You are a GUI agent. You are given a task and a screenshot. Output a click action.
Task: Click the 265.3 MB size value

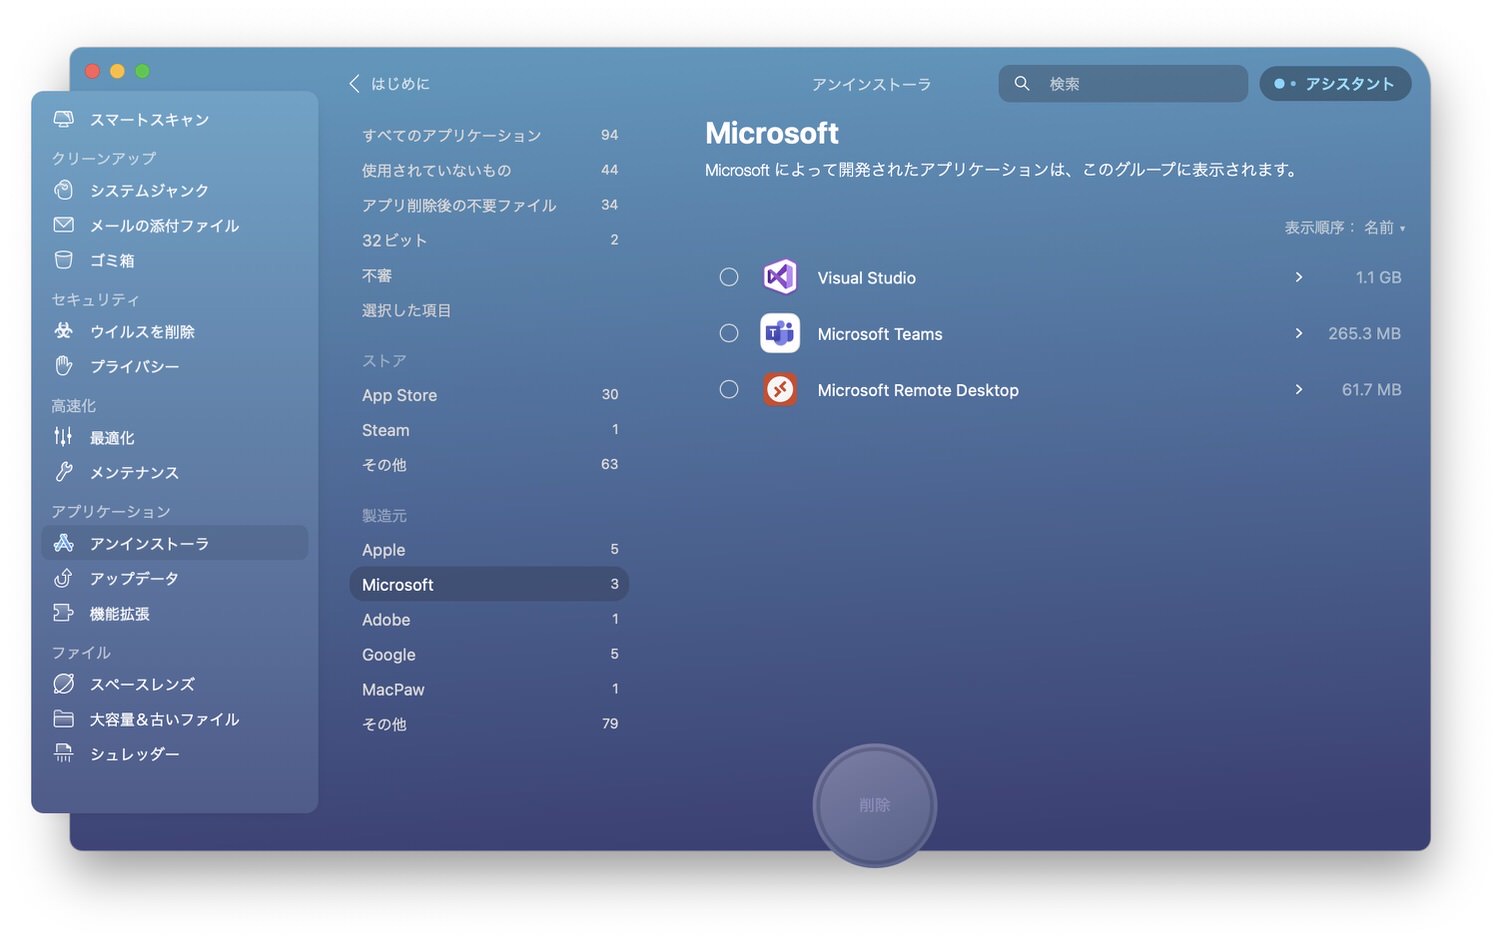click(x=1364, y=333)
